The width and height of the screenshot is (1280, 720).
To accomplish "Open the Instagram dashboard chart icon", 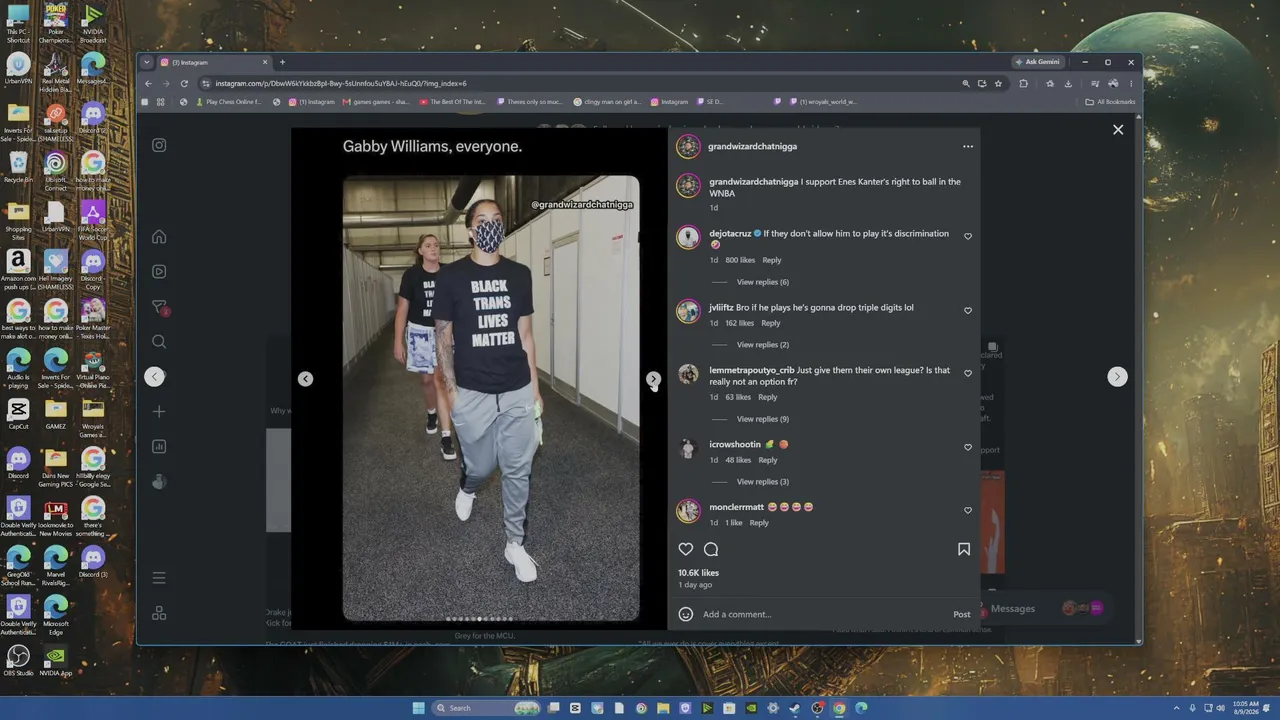I will [x=159, y=446].
